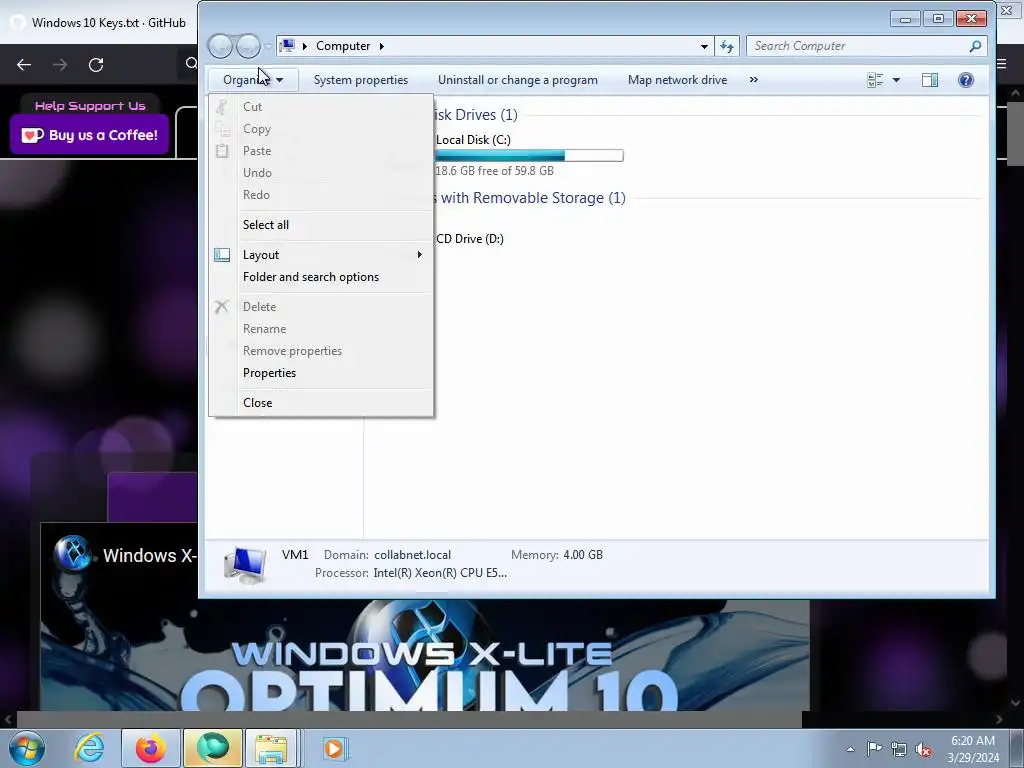1024x768 pixels.
Task: Click the Action Center flag icon
Action: point(874,749)
